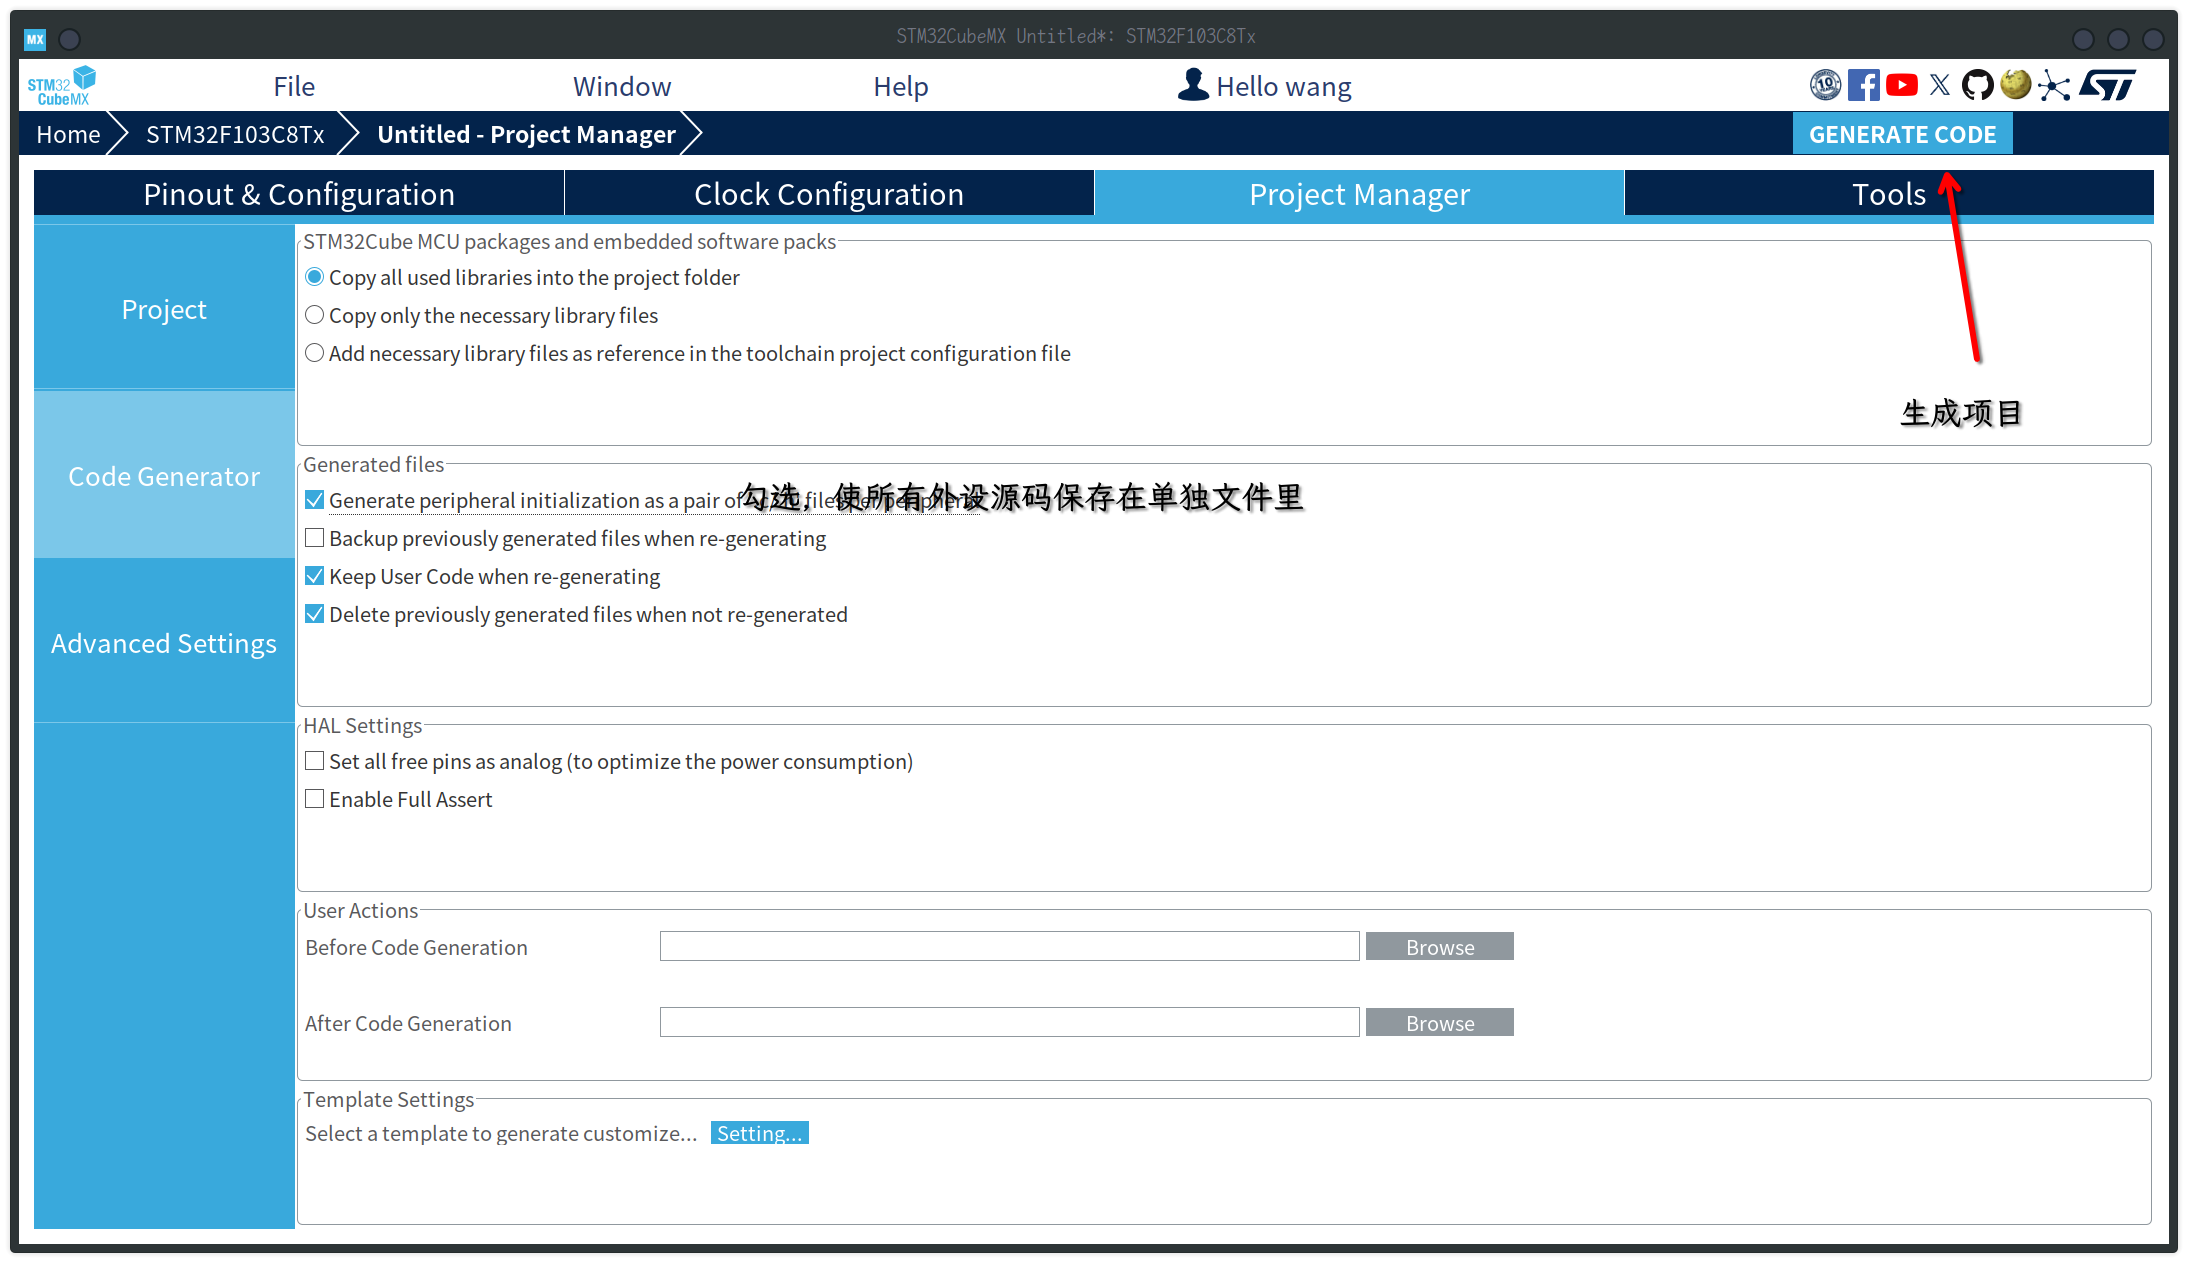Select Copy all used libraries radio option
The image size is (2188, 1263).
315,277
